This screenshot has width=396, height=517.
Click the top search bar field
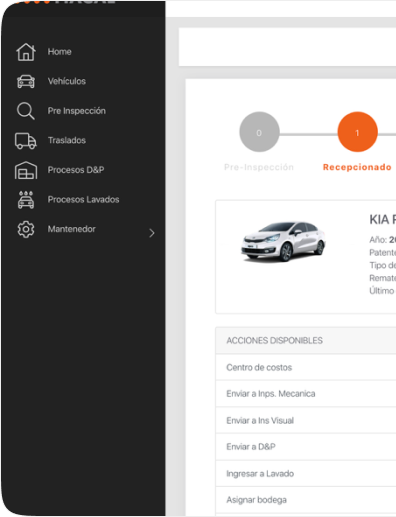coord(287,47)
